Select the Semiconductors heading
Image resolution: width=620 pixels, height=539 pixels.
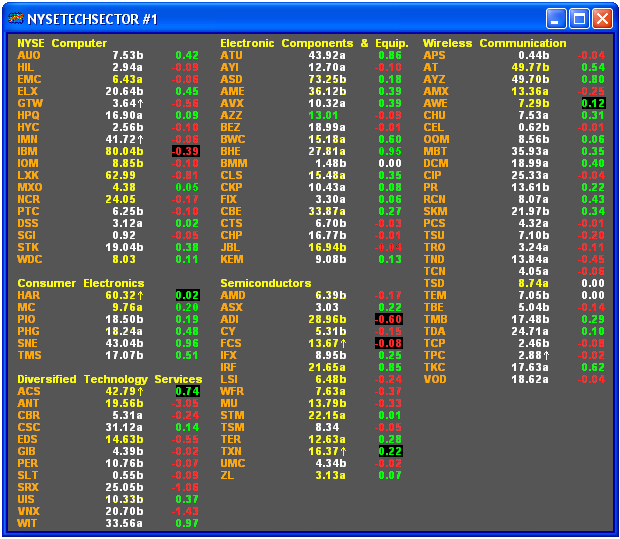coord(266,283)
